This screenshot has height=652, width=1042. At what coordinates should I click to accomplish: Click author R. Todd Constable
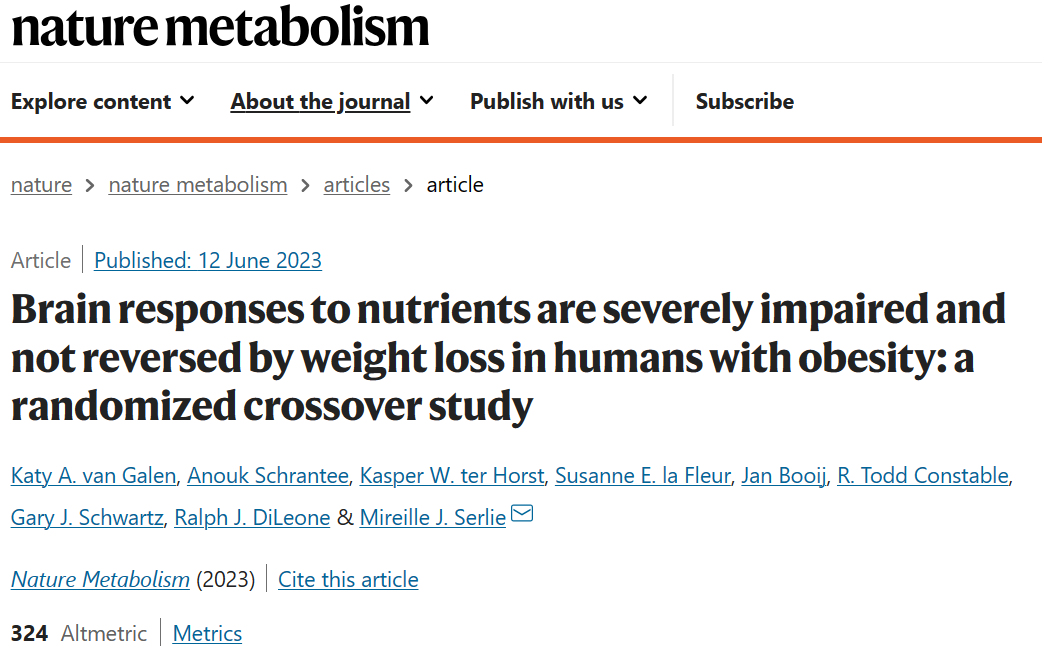pos(923,476)
